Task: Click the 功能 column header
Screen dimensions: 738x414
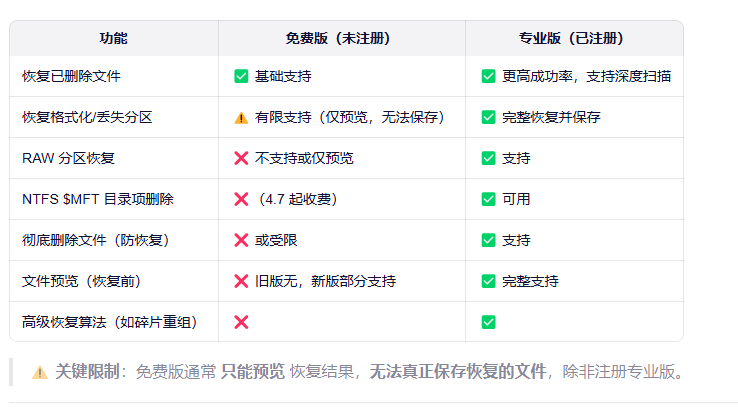Action: click(114, 39)
